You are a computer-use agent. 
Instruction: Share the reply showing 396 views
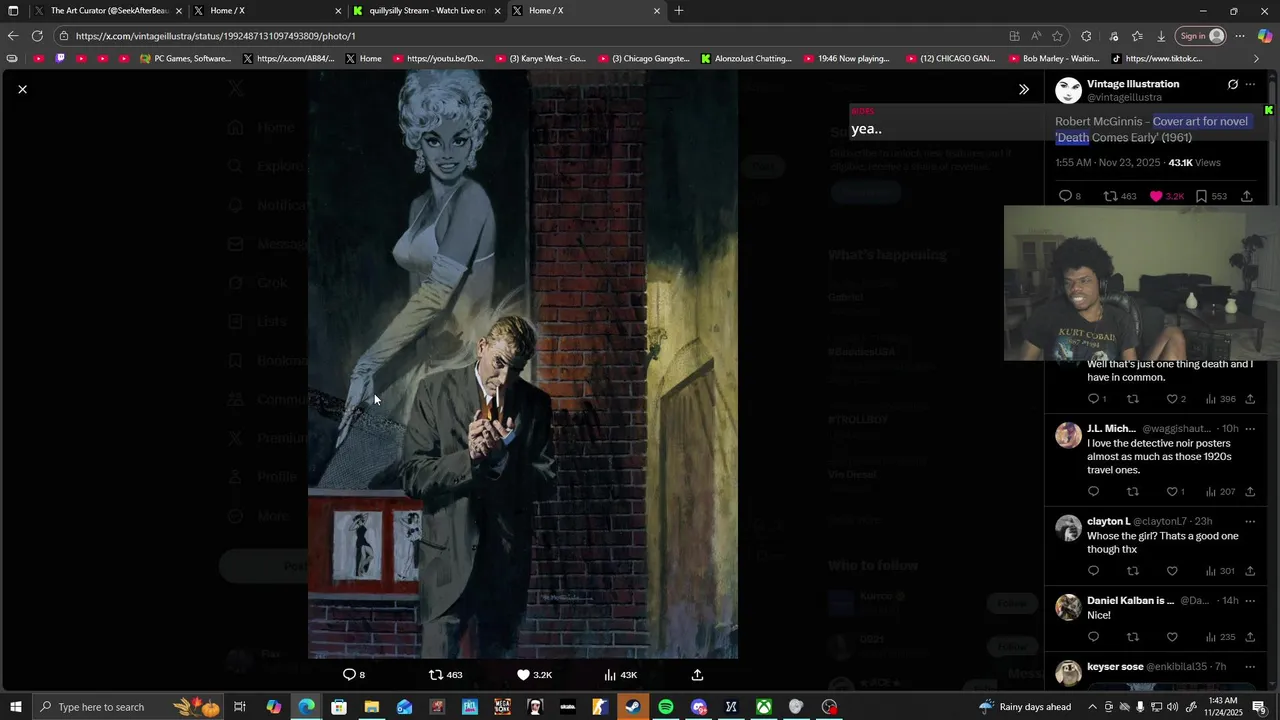[1250, 399]
